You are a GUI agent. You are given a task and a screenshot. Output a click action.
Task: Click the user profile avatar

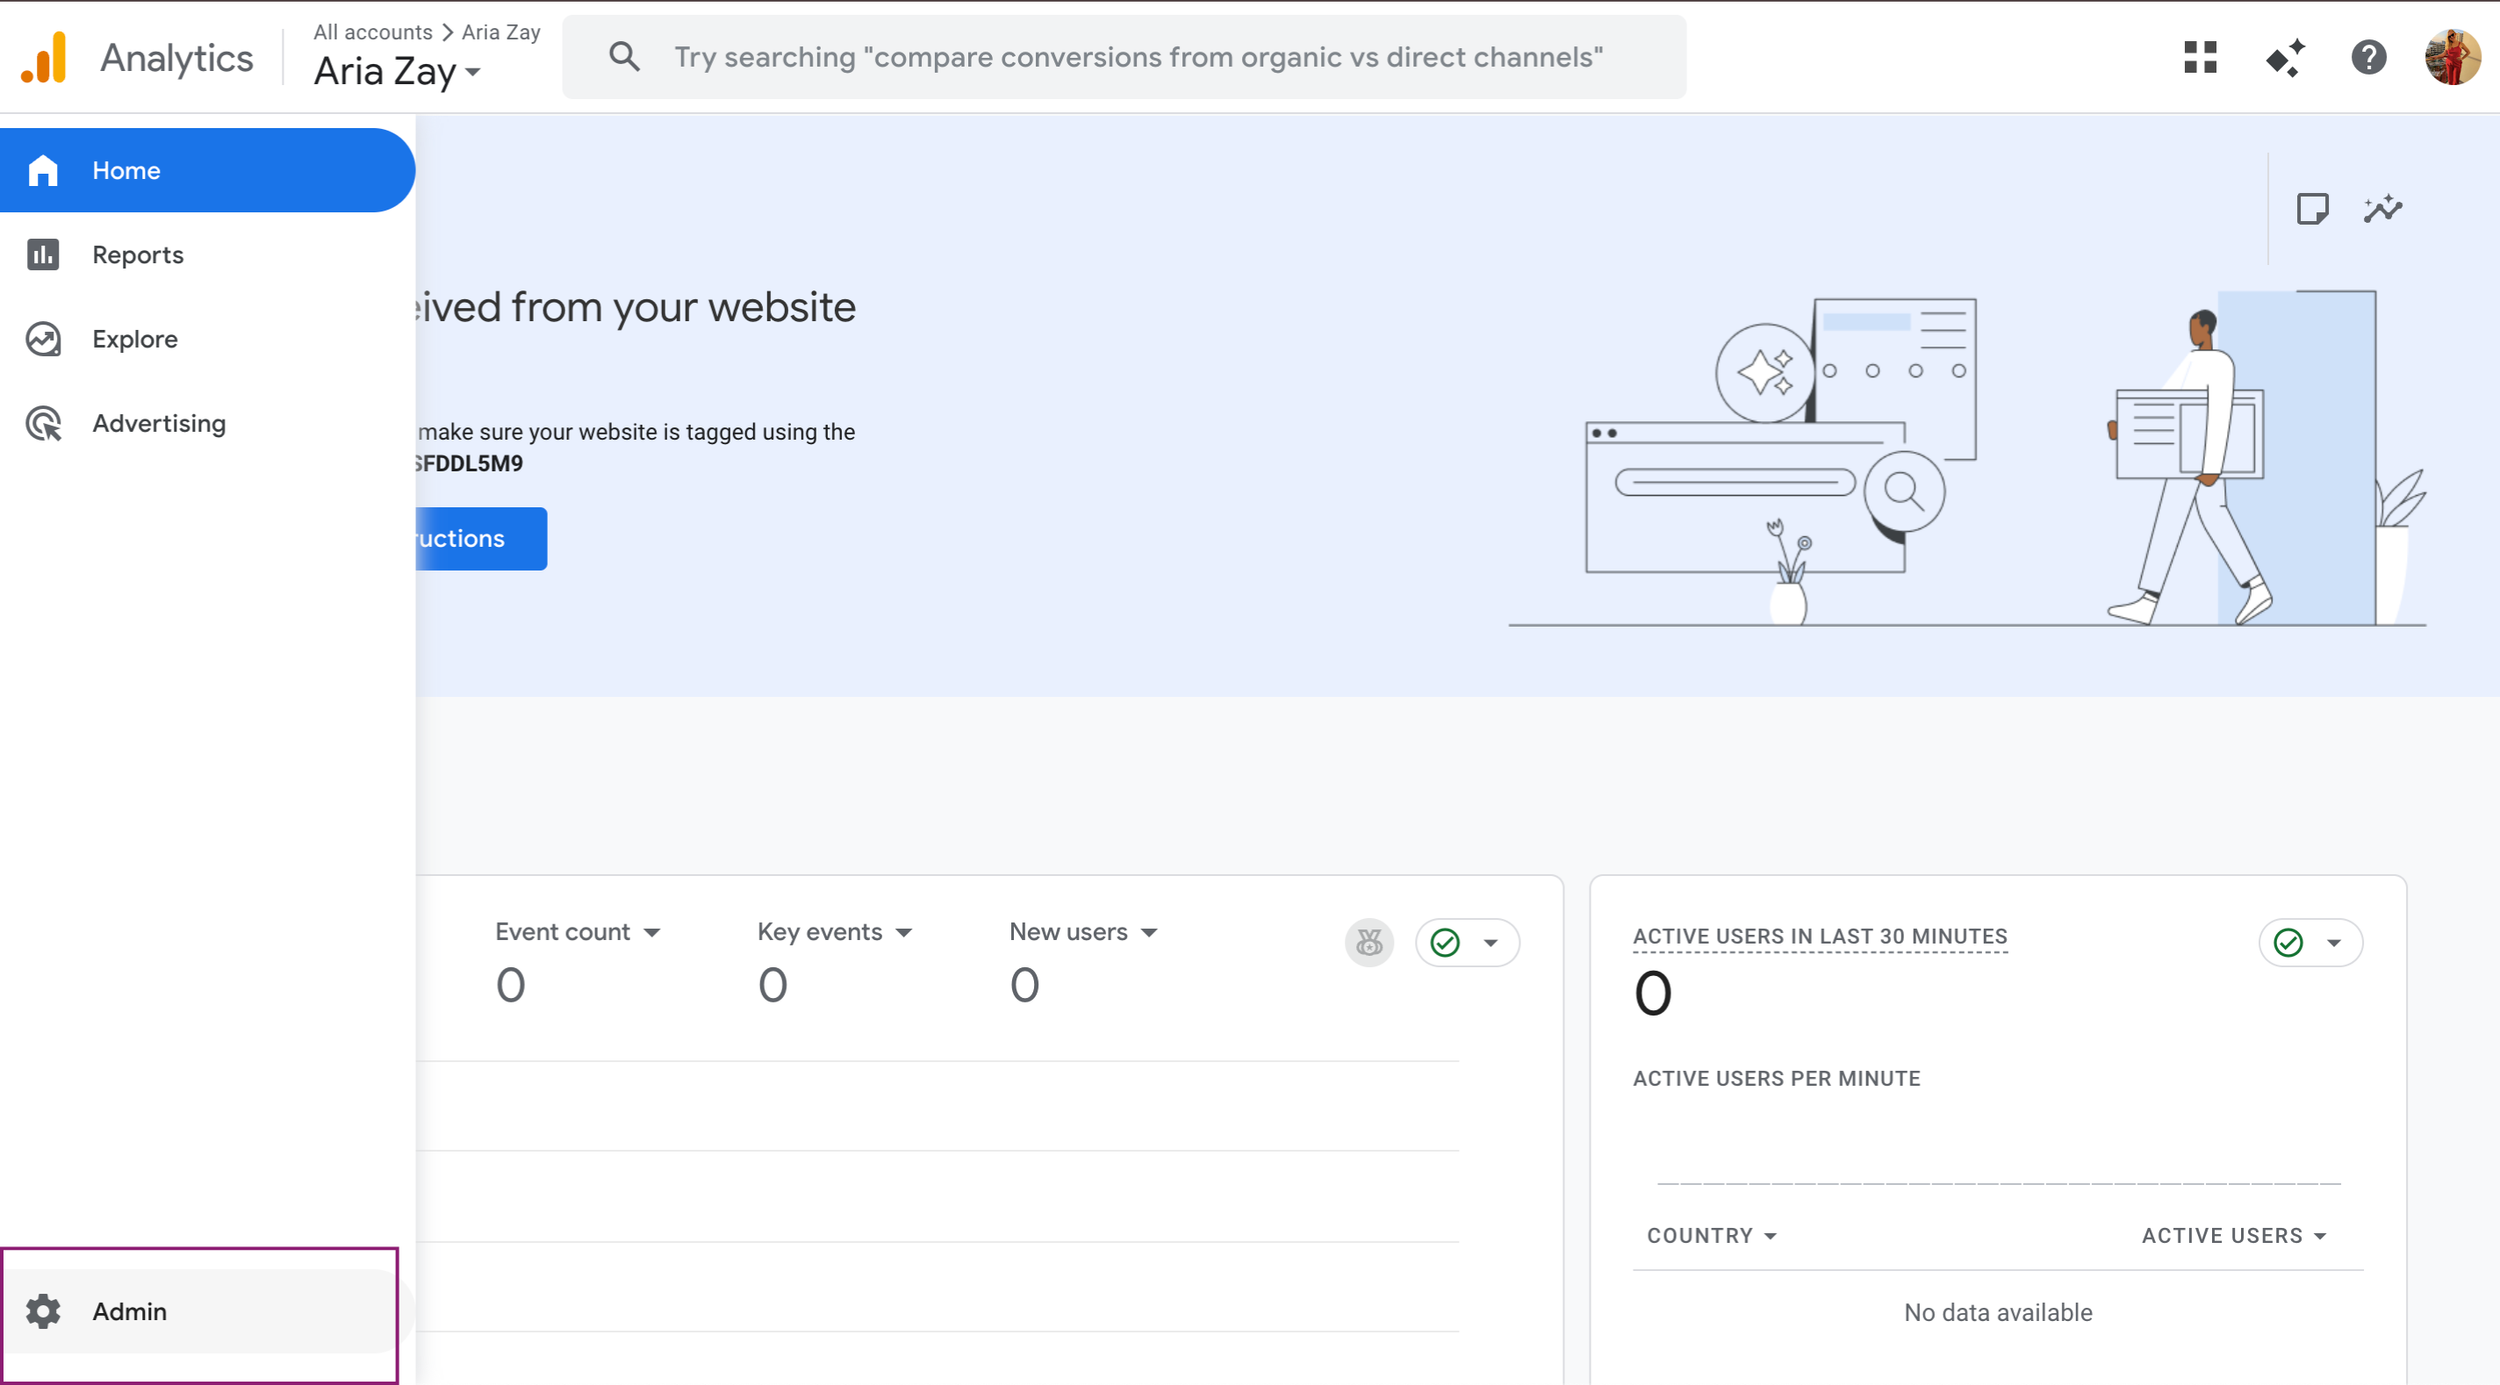pyautogui.click(x=2451, y=57)
